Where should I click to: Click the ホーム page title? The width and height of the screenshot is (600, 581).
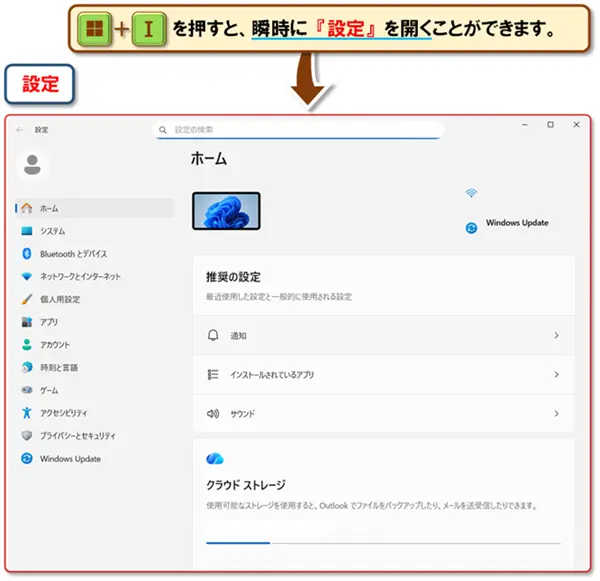point(209,158)
